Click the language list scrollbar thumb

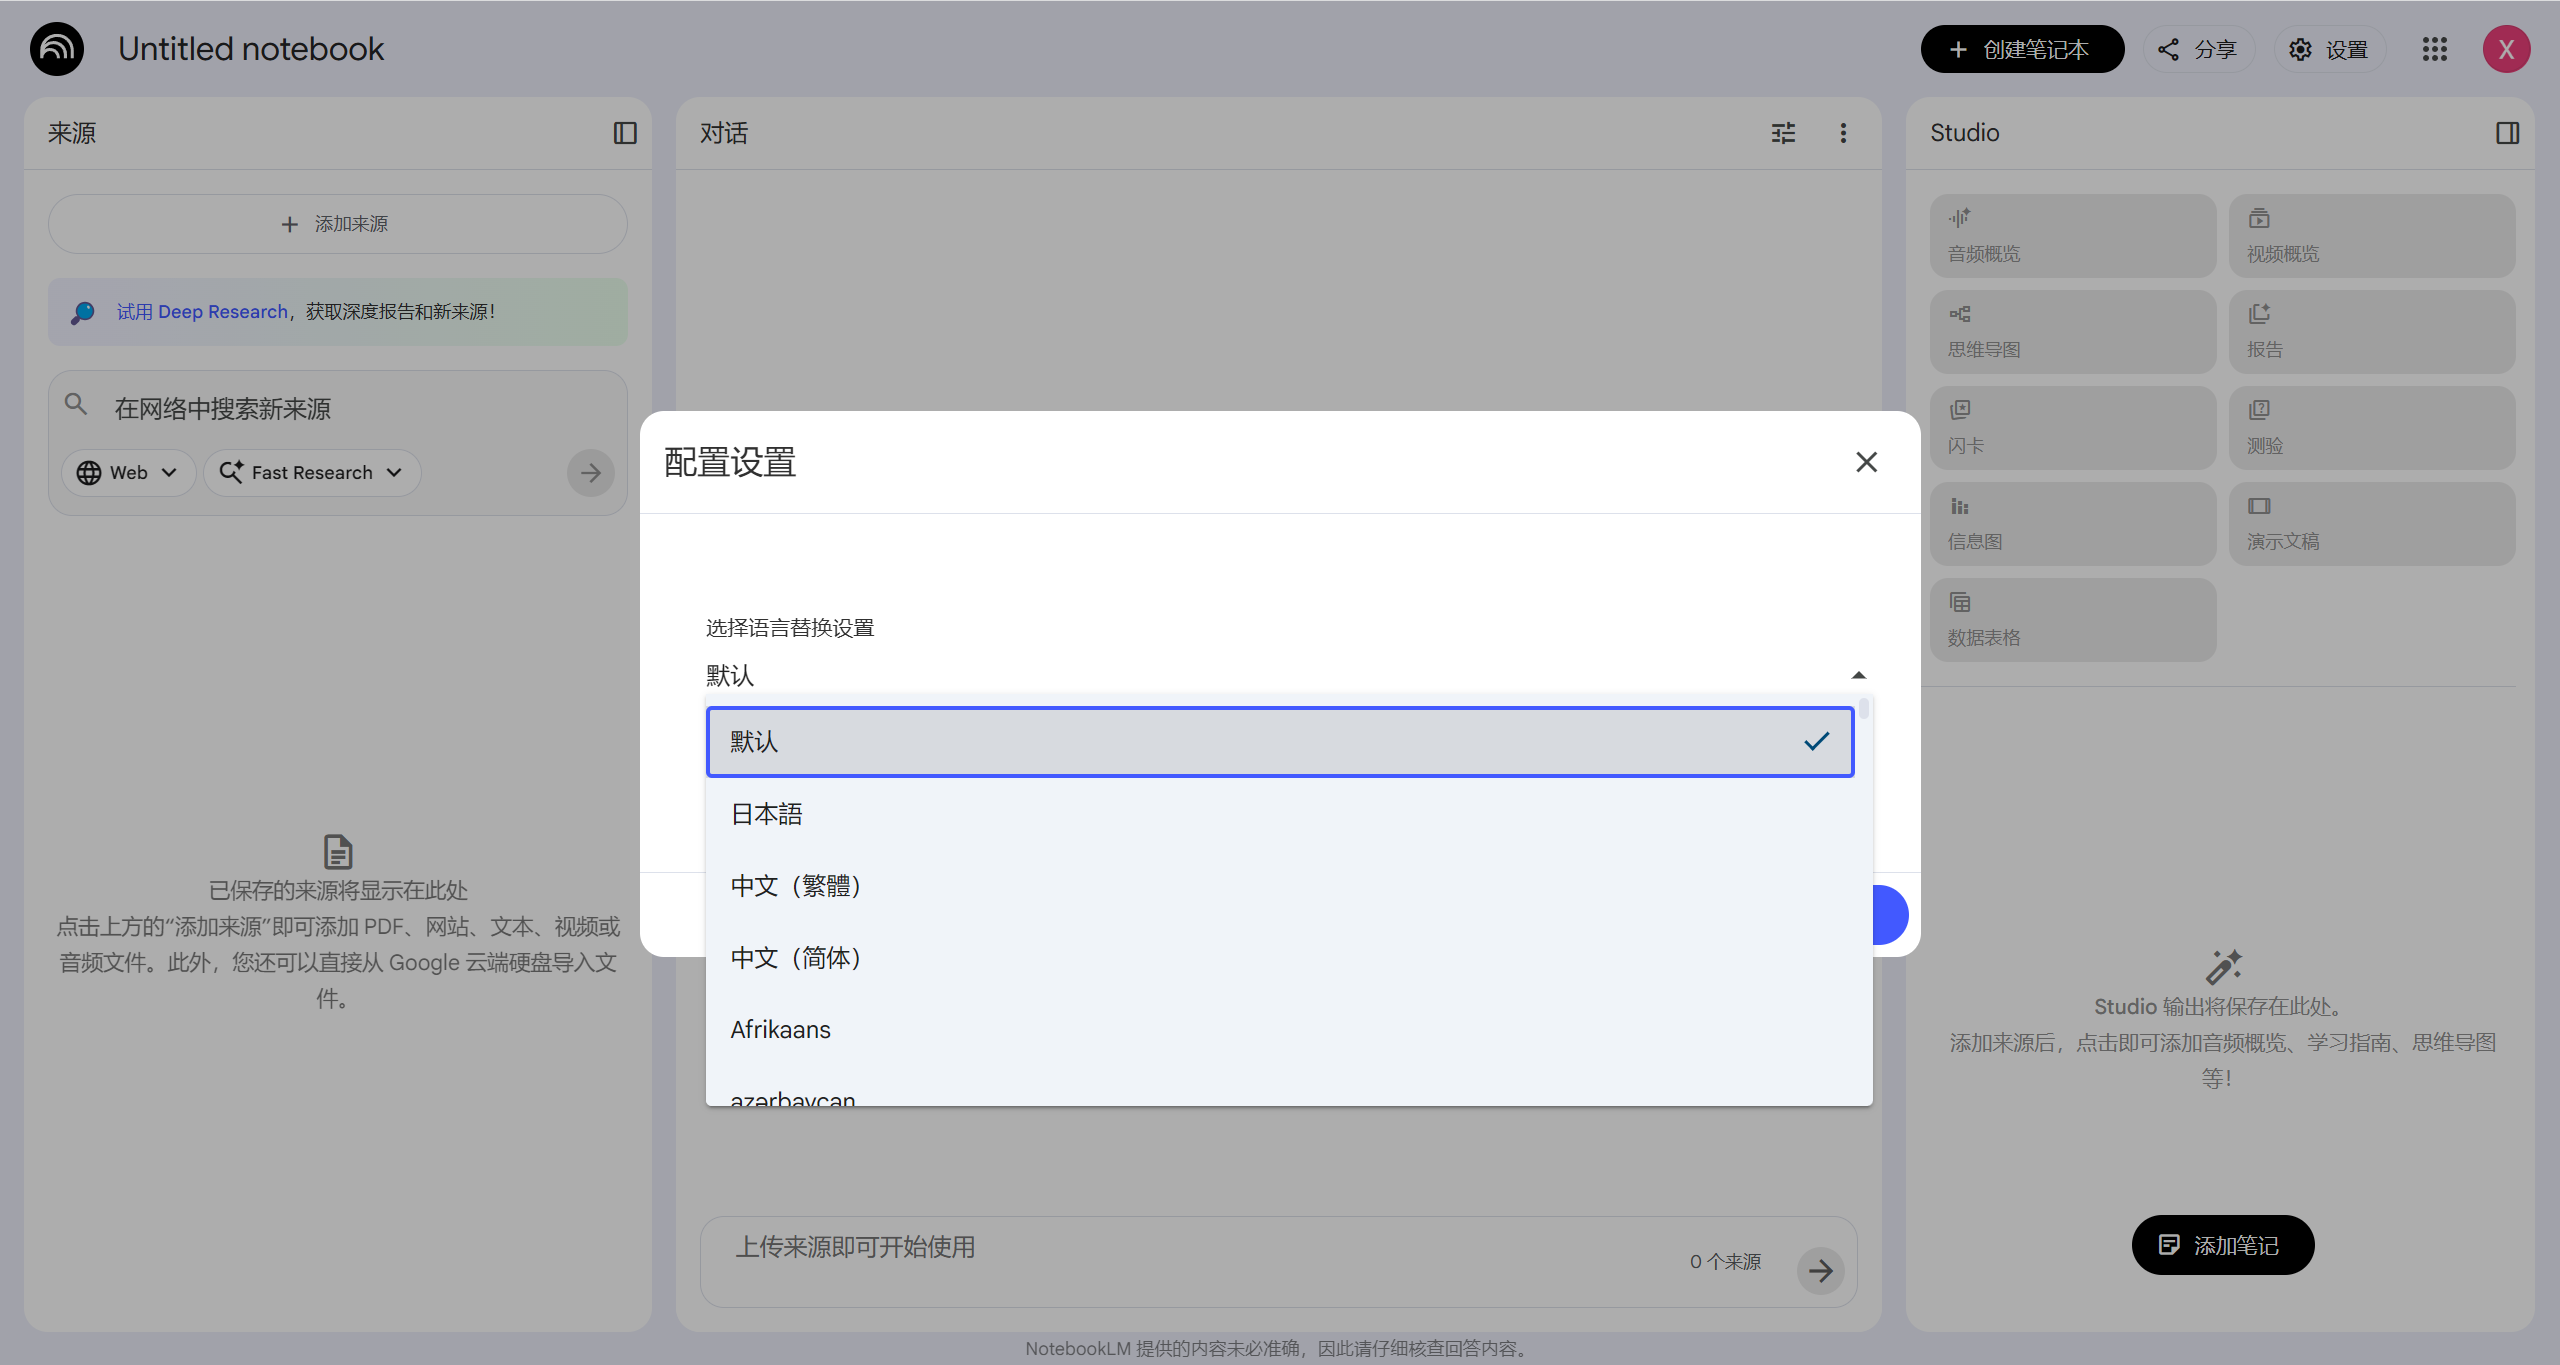(x=1864, y=709)
